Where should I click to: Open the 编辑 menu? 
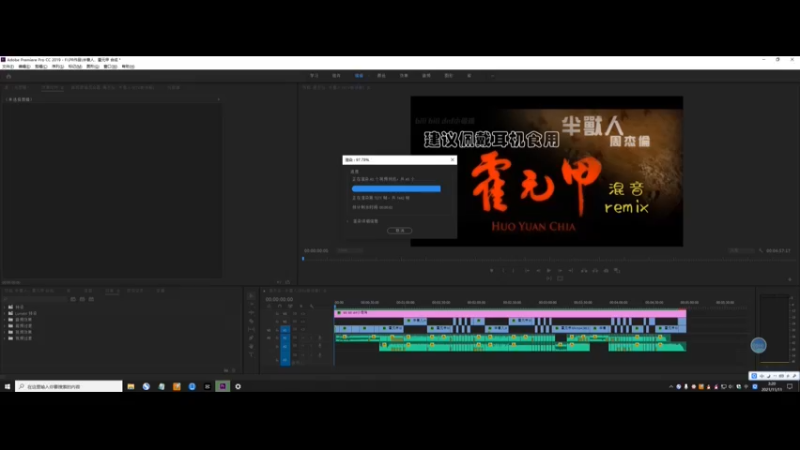click(24, 66)
